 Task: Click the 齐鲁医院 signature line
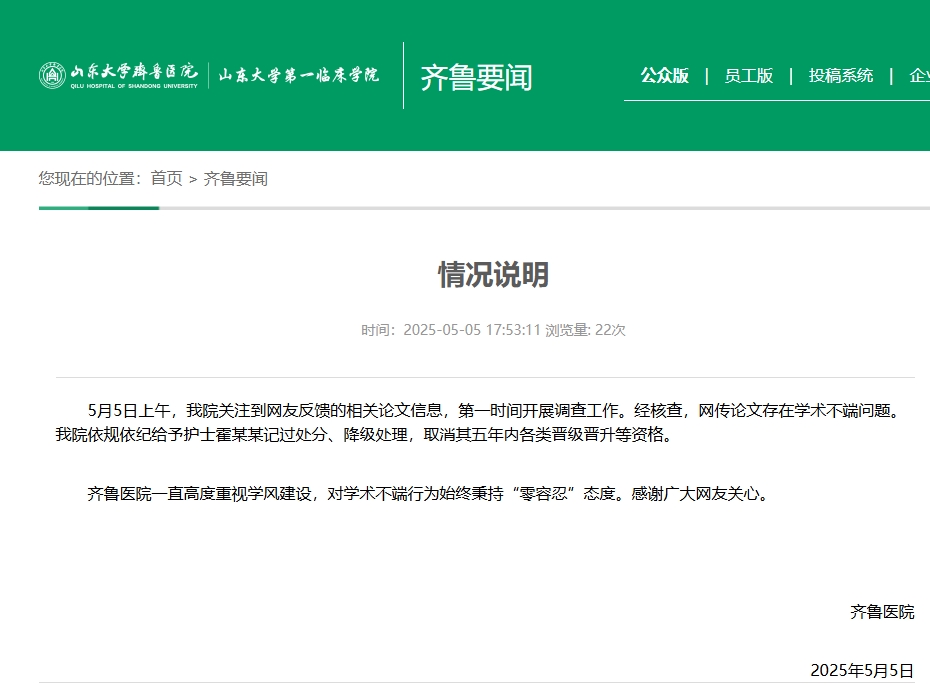882,612
